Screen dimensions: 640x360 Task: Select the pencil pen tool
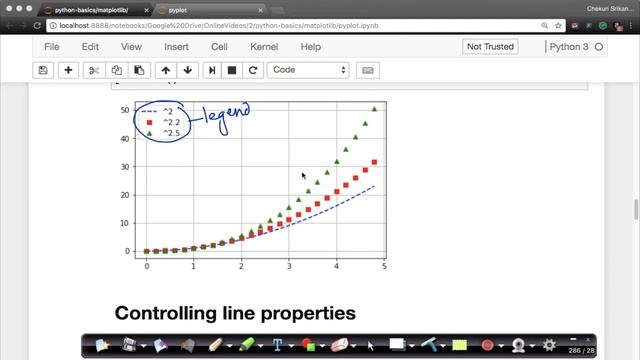coord(216,345)
